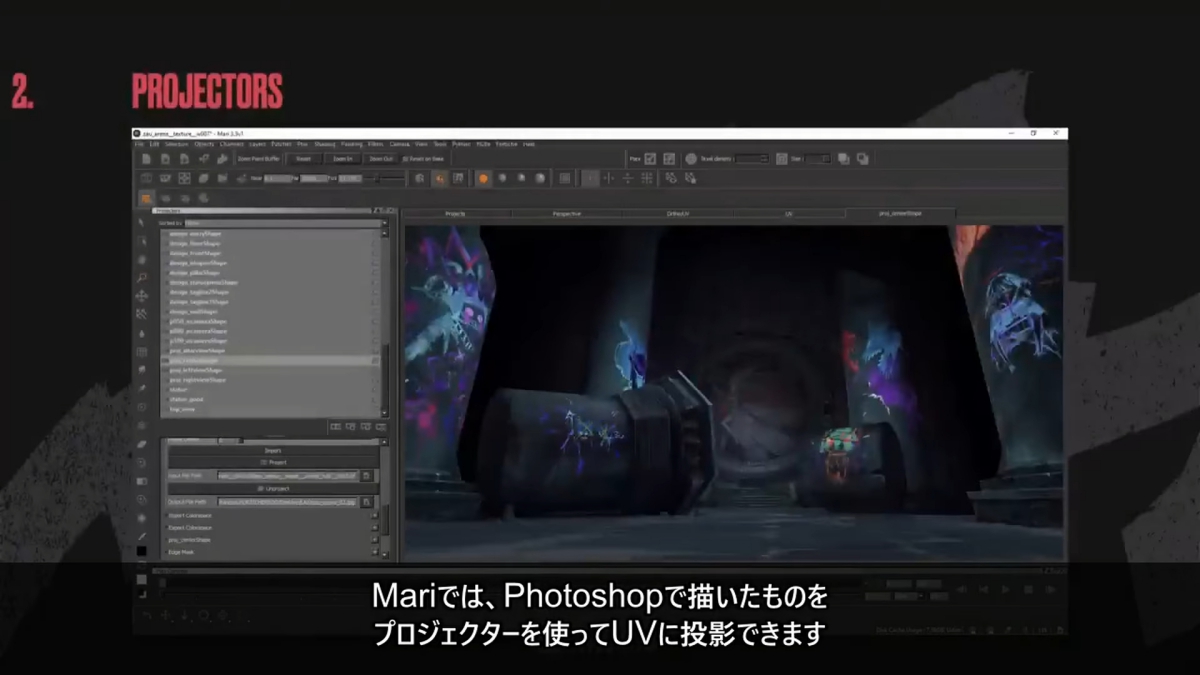Click the black foreground color swatch
Viewport: 1200px width, 675px height.
tap(141, 551)
